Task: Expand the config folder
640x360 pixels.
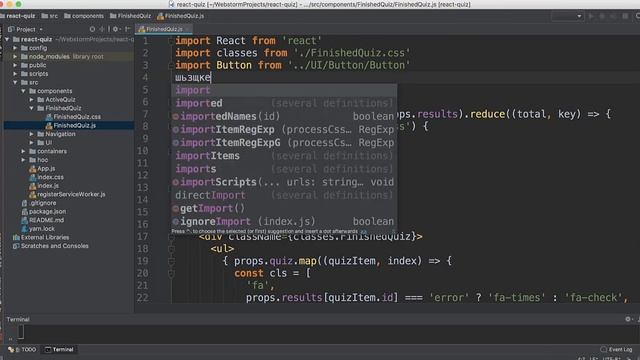Action: [15, 48]
